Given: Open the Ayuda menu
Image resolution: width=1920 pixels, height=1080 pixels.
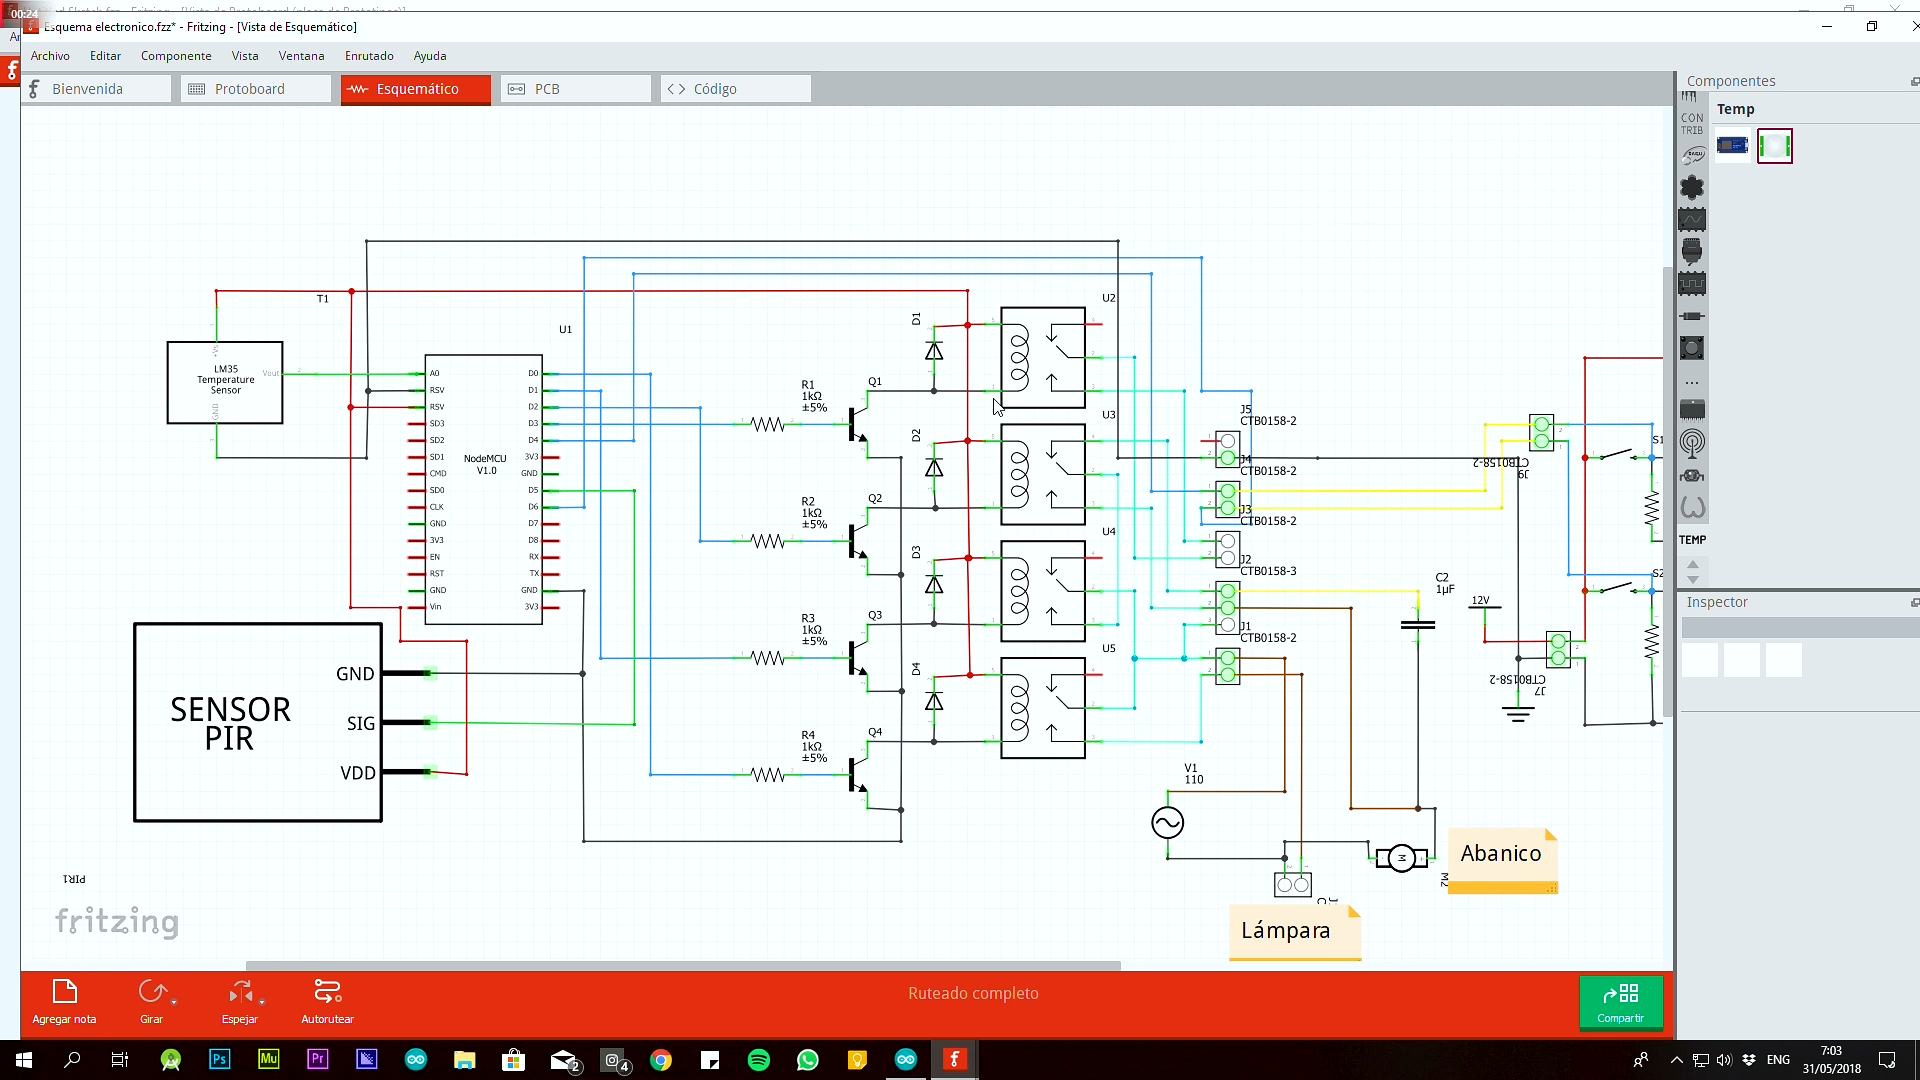Looking at the screenshot, I should (430, 56).
